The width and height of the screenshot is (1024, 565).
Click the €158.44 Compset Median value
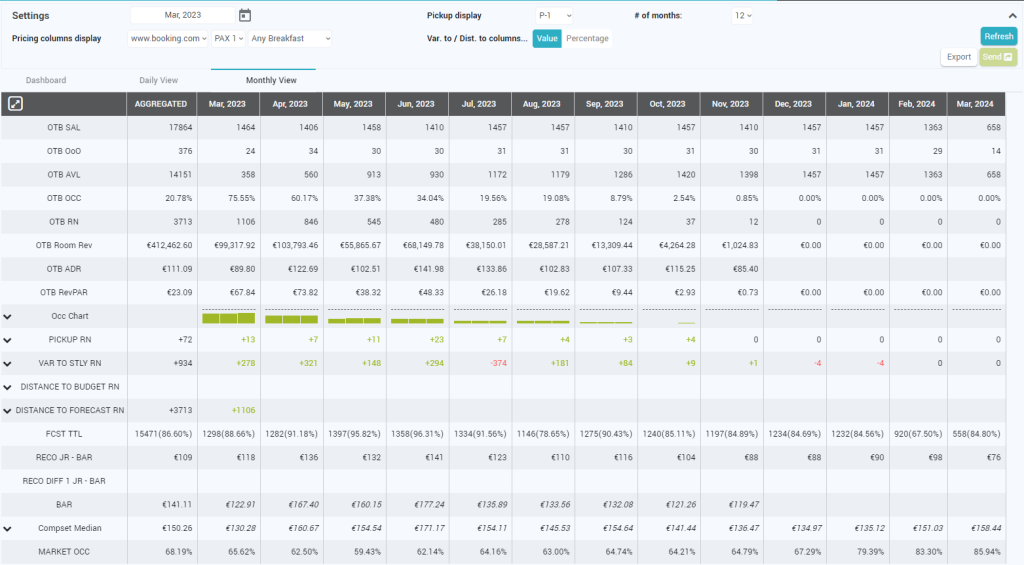pos(985,528)
